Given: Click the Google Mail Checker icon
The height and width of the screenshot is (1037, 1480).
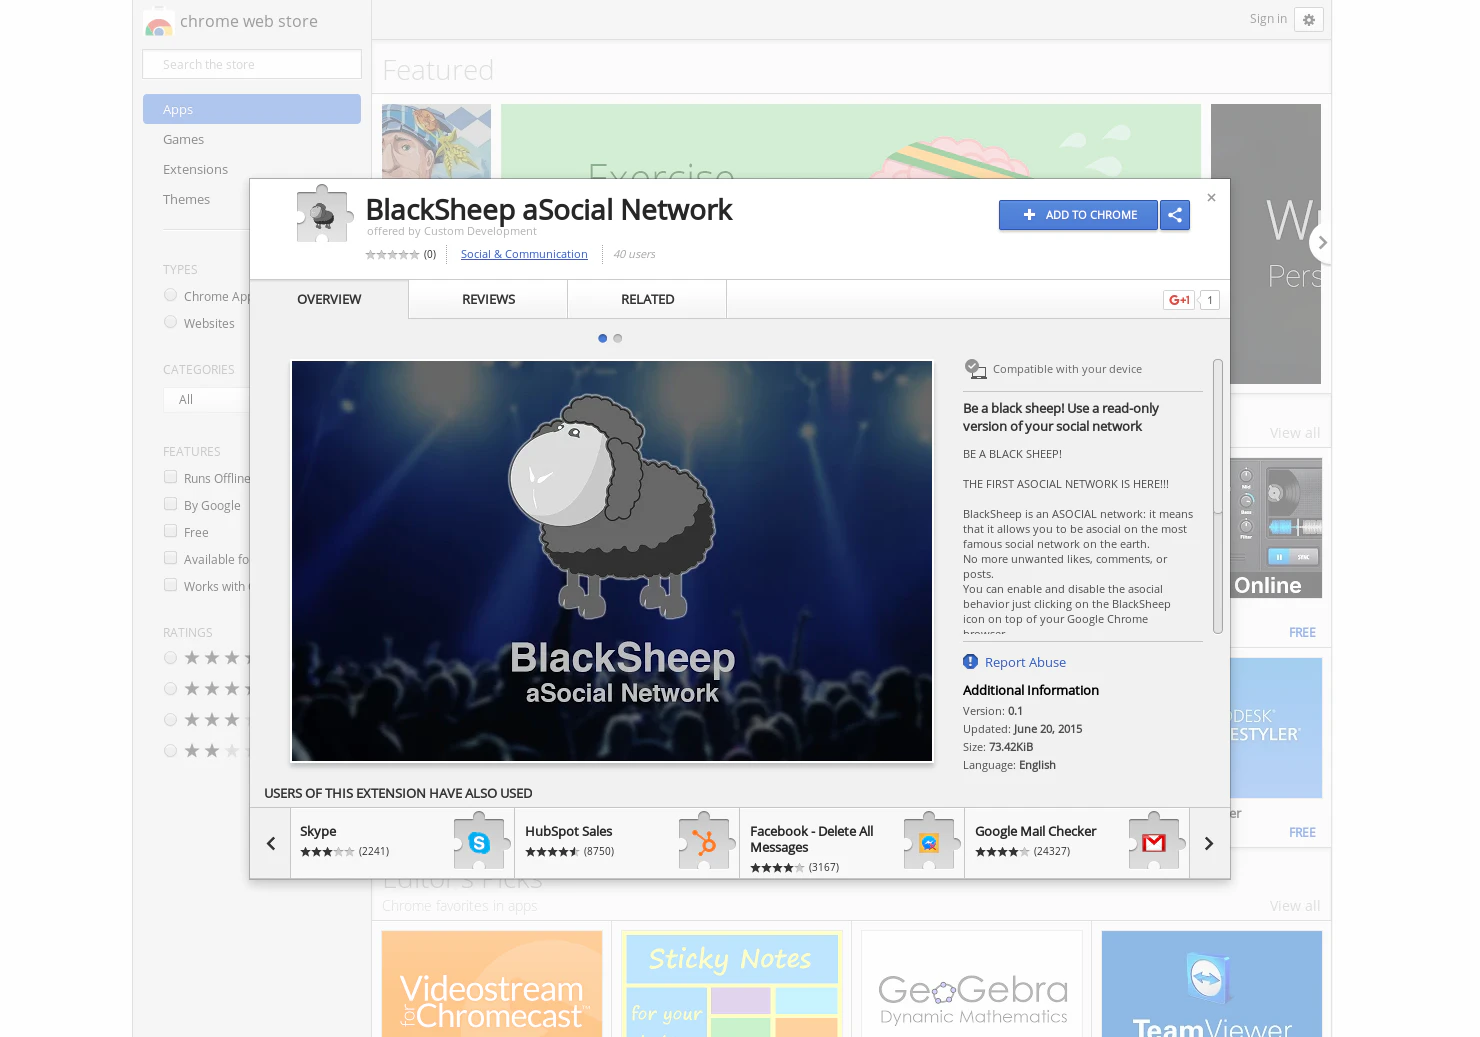Looking at the screenshot, I should (1154, 843).
